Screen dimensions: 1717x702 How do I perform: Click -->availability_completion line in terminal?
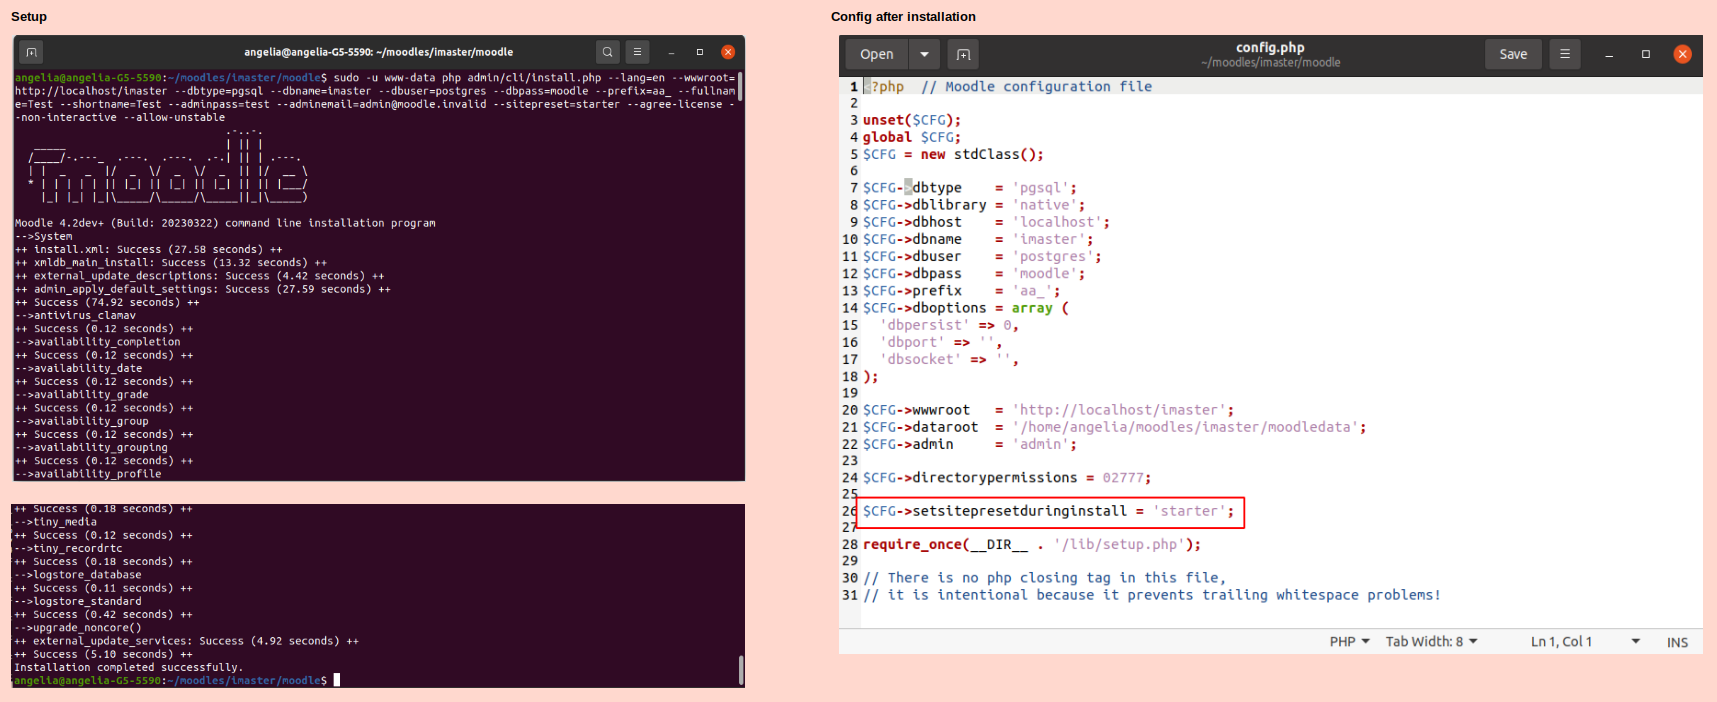[x=98, y=342]
